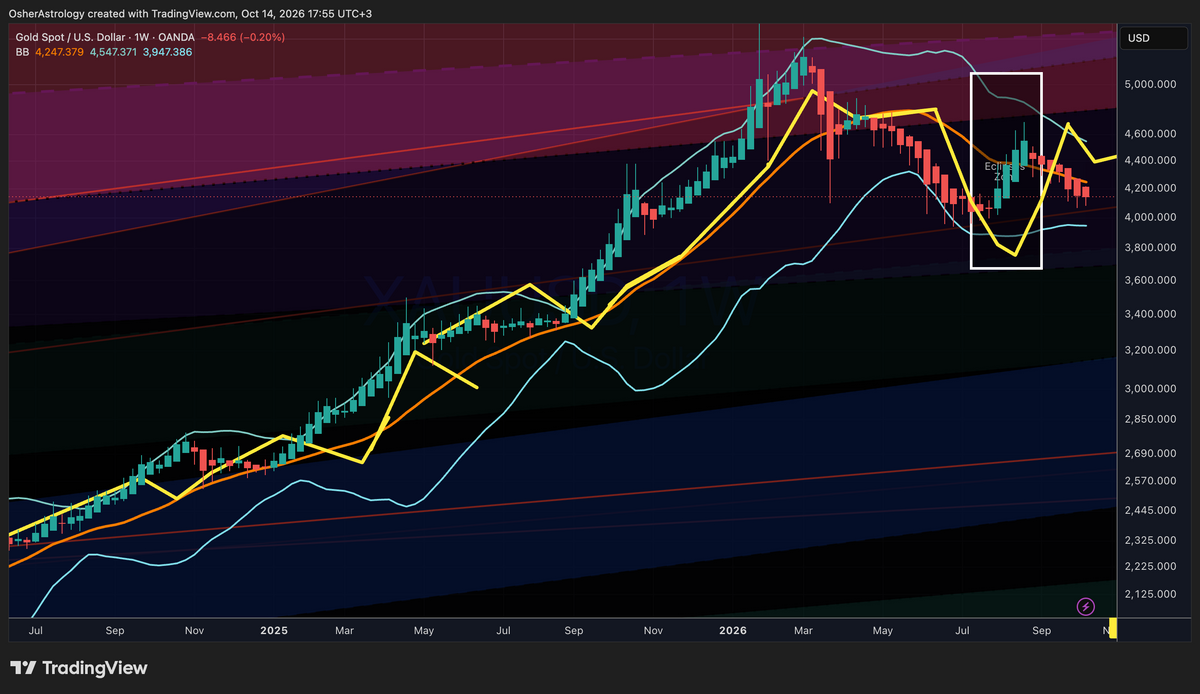Click the 3,800.000 price axis label
The width and height of the screenshot is (1200, 694).
coord(1148,248)
